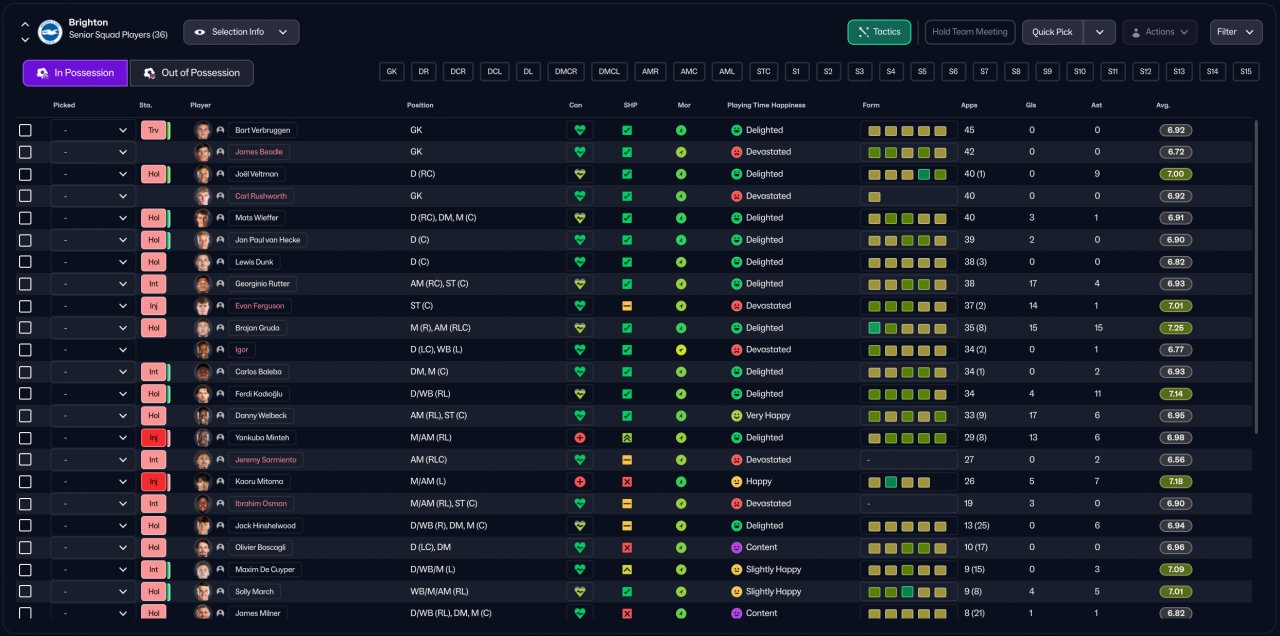Viewport: 1280px width, 636px height.
Task: Click Mats Wieffer's player portrait
Action: pos(203,218)
